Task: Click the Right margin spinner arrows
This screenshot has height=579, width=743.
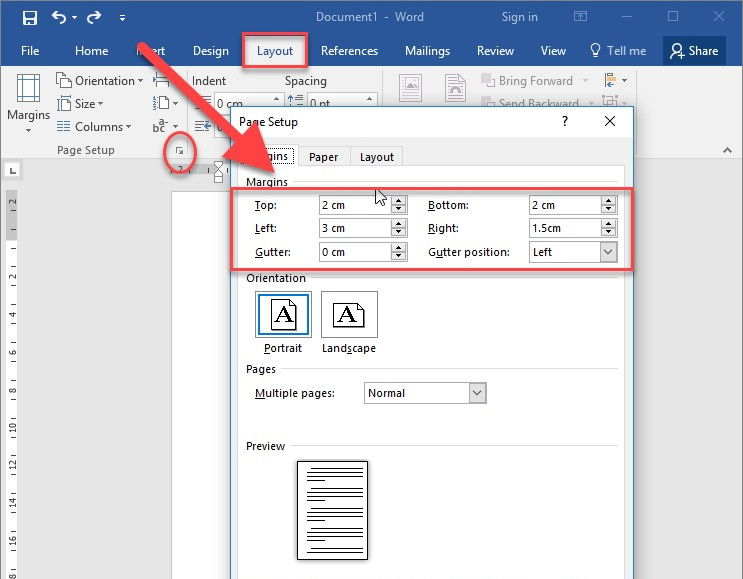Action: click(x=608, y=228)
